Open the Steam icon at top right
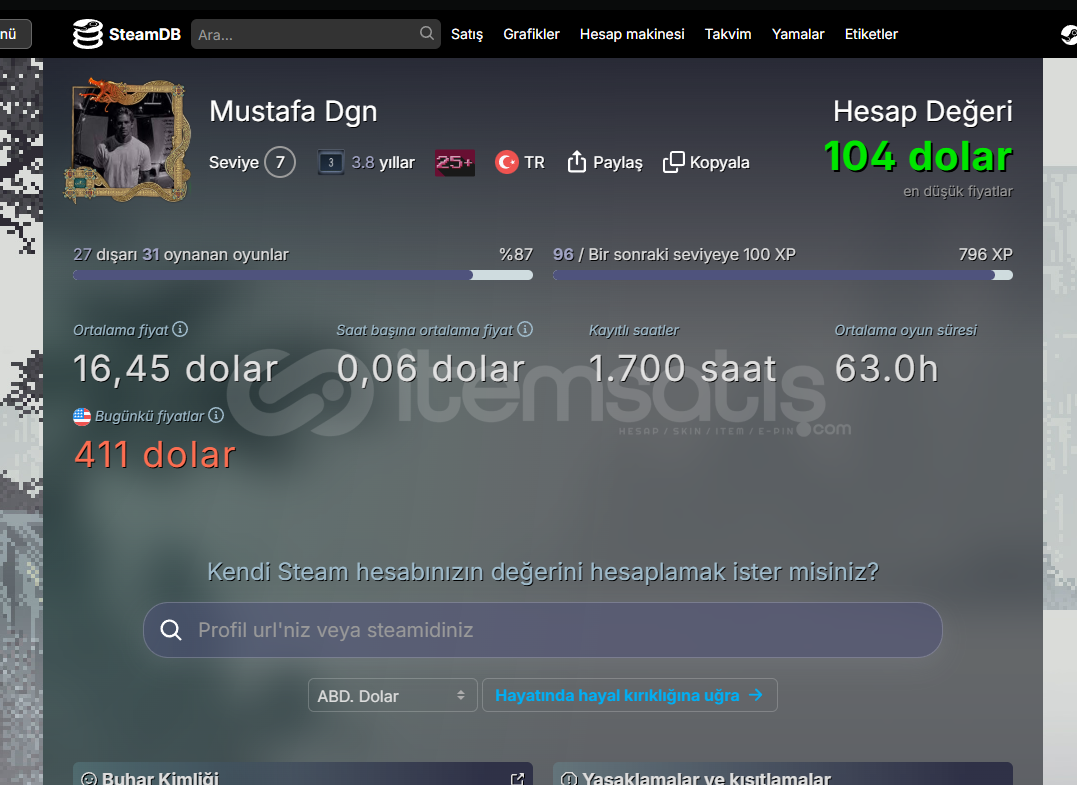 1069,34
